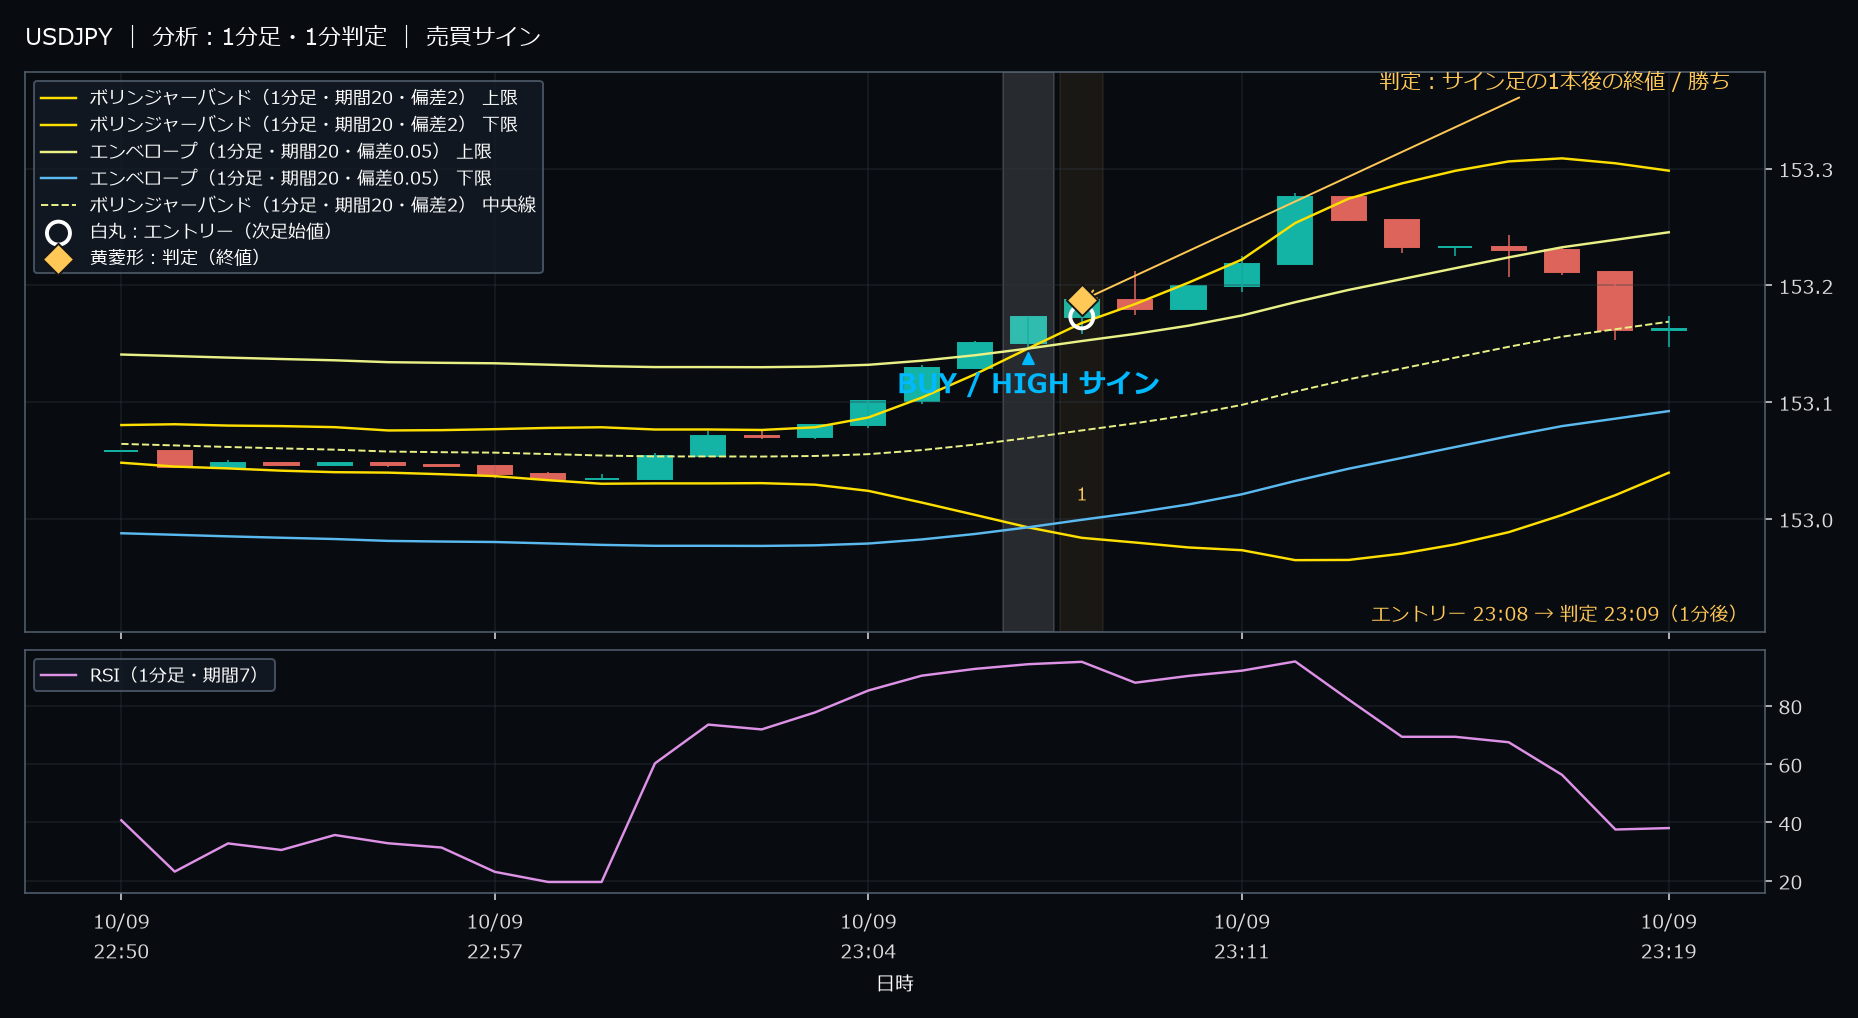Image resolution: width=1858 pixels, height=1018 pixels.
Task: Click the yellow line swatch for ボリンジャーバンド 上限
Action: coord(59,98)
